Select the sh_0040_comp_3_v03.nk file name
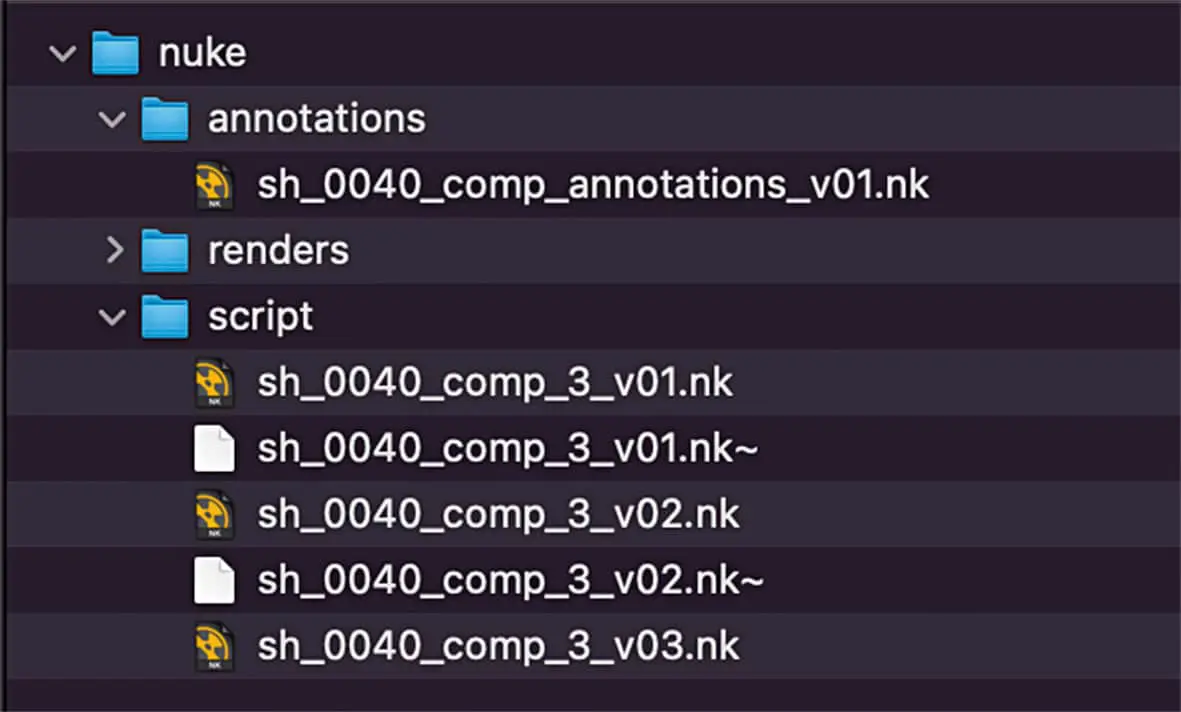 (498, 645)
